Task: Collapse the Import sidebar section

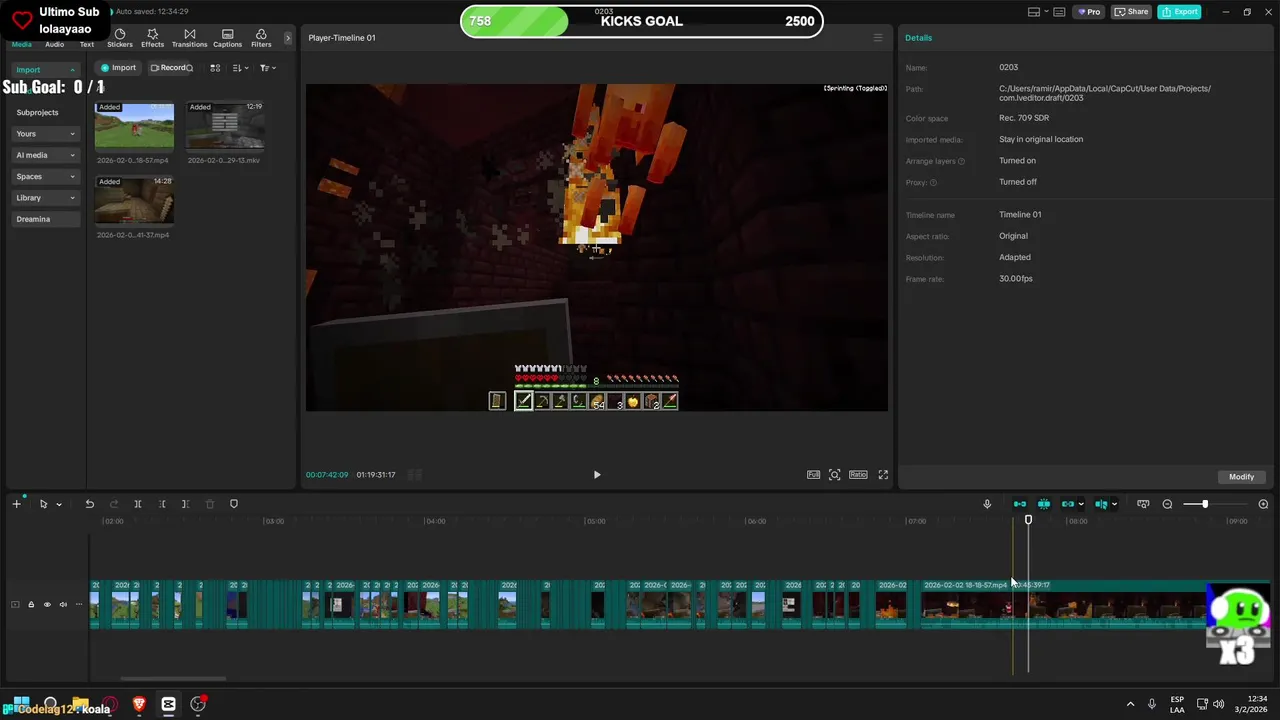Action: (45, 70)
